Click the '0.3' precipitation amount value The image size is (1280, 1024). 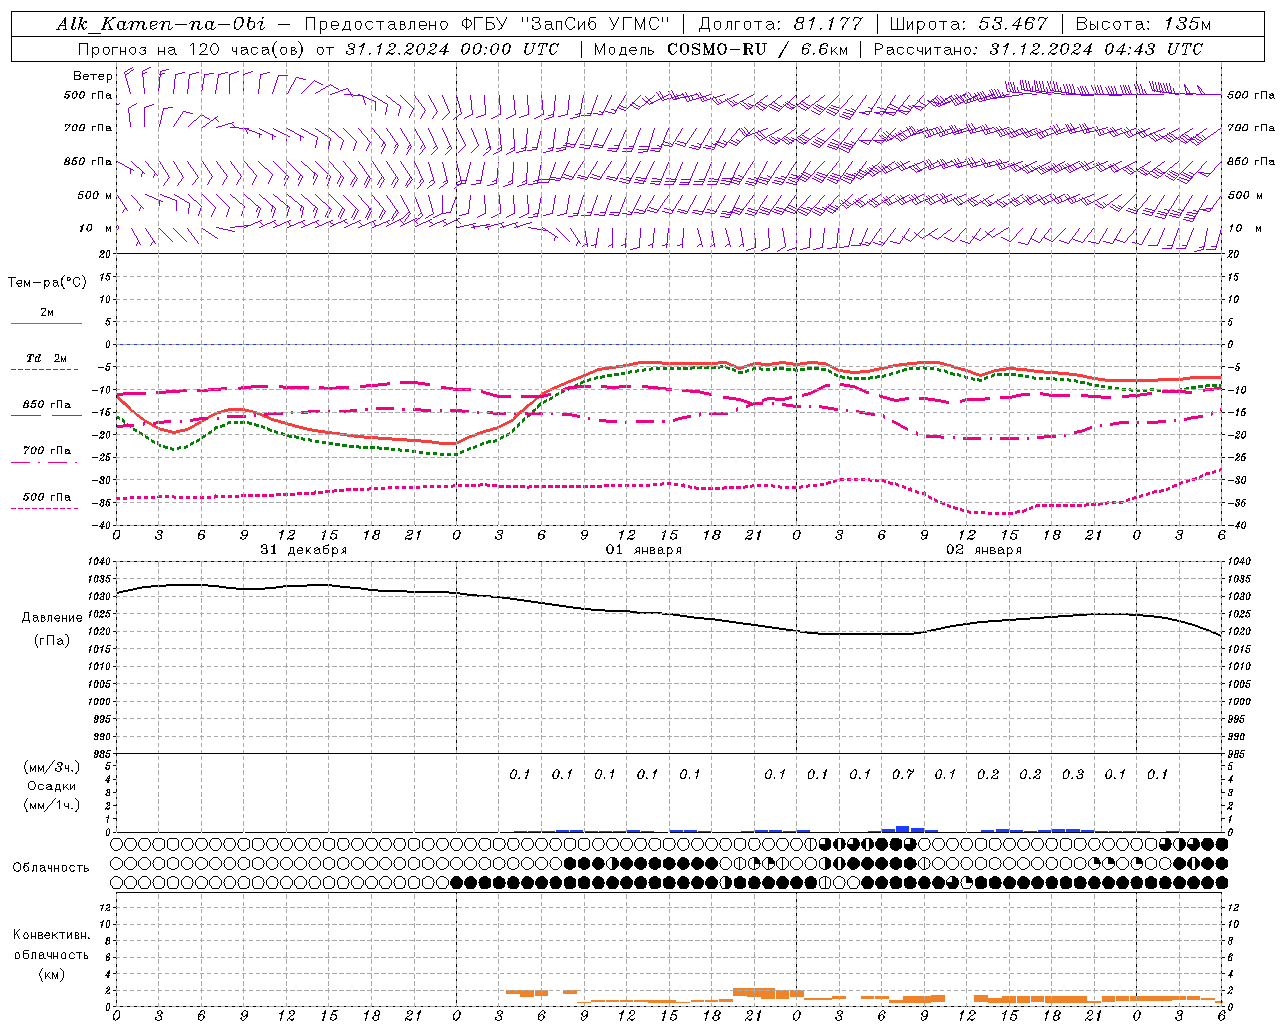[x=1073, y=774]
